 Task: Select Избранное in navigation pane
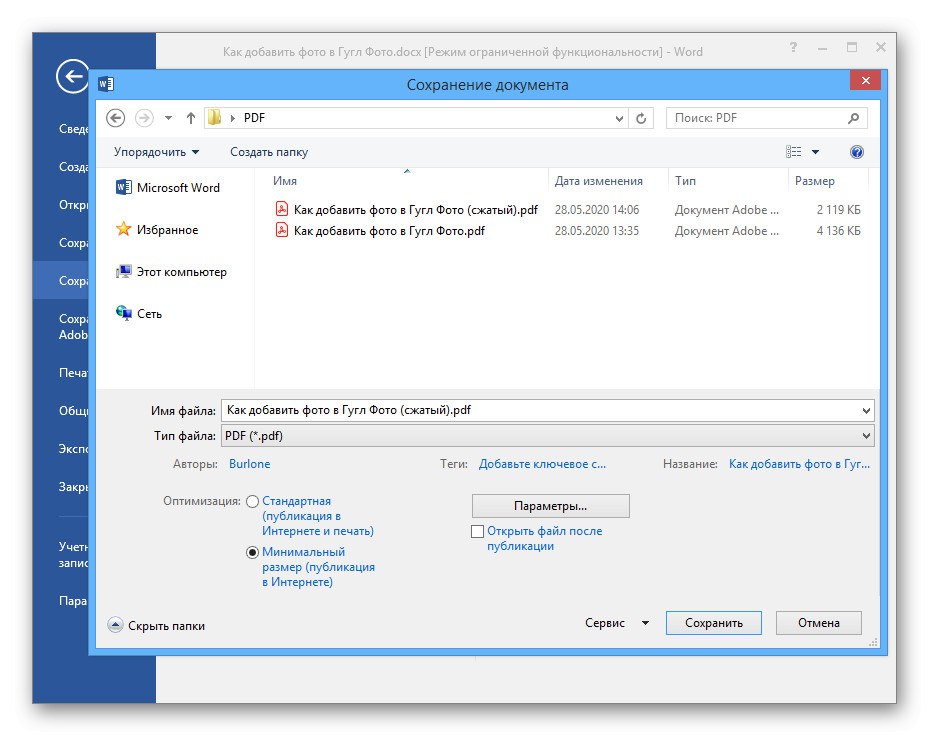tap(167, 230)
